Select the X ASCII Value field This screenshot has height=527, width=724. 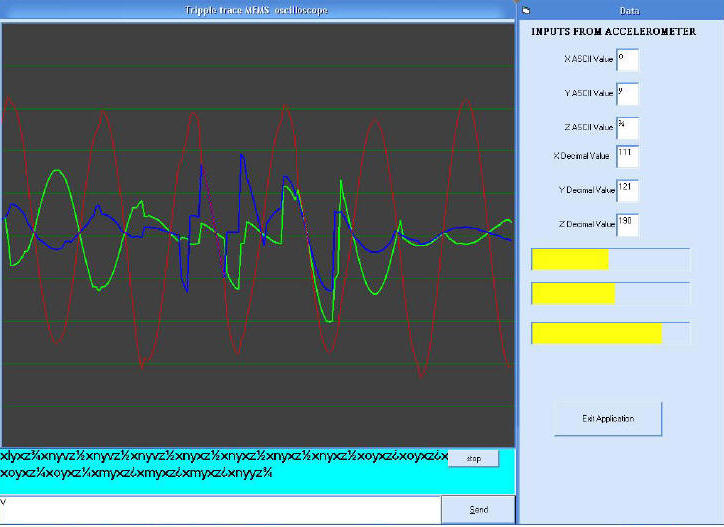coord(628,60)
